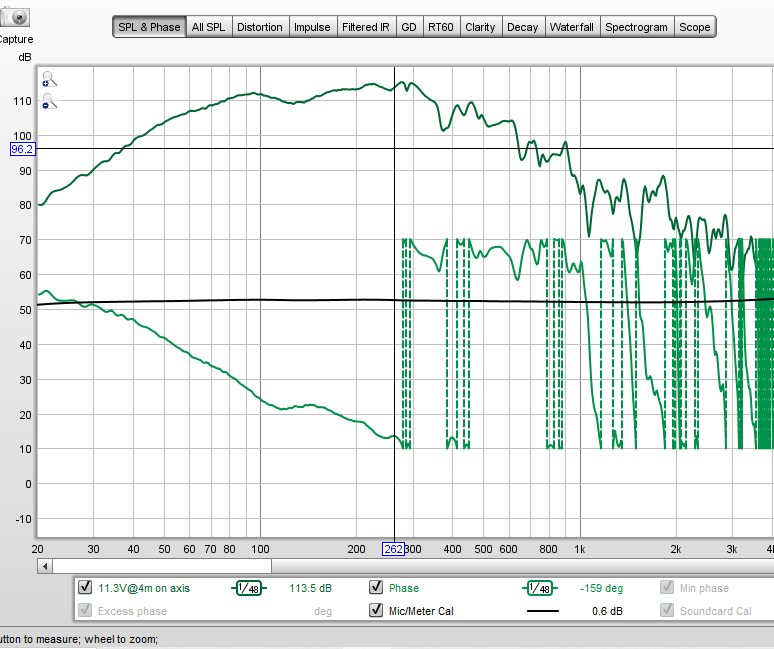The image size is (774, 649).
Task: Open the Scope tab
Action: click(695, 27)
